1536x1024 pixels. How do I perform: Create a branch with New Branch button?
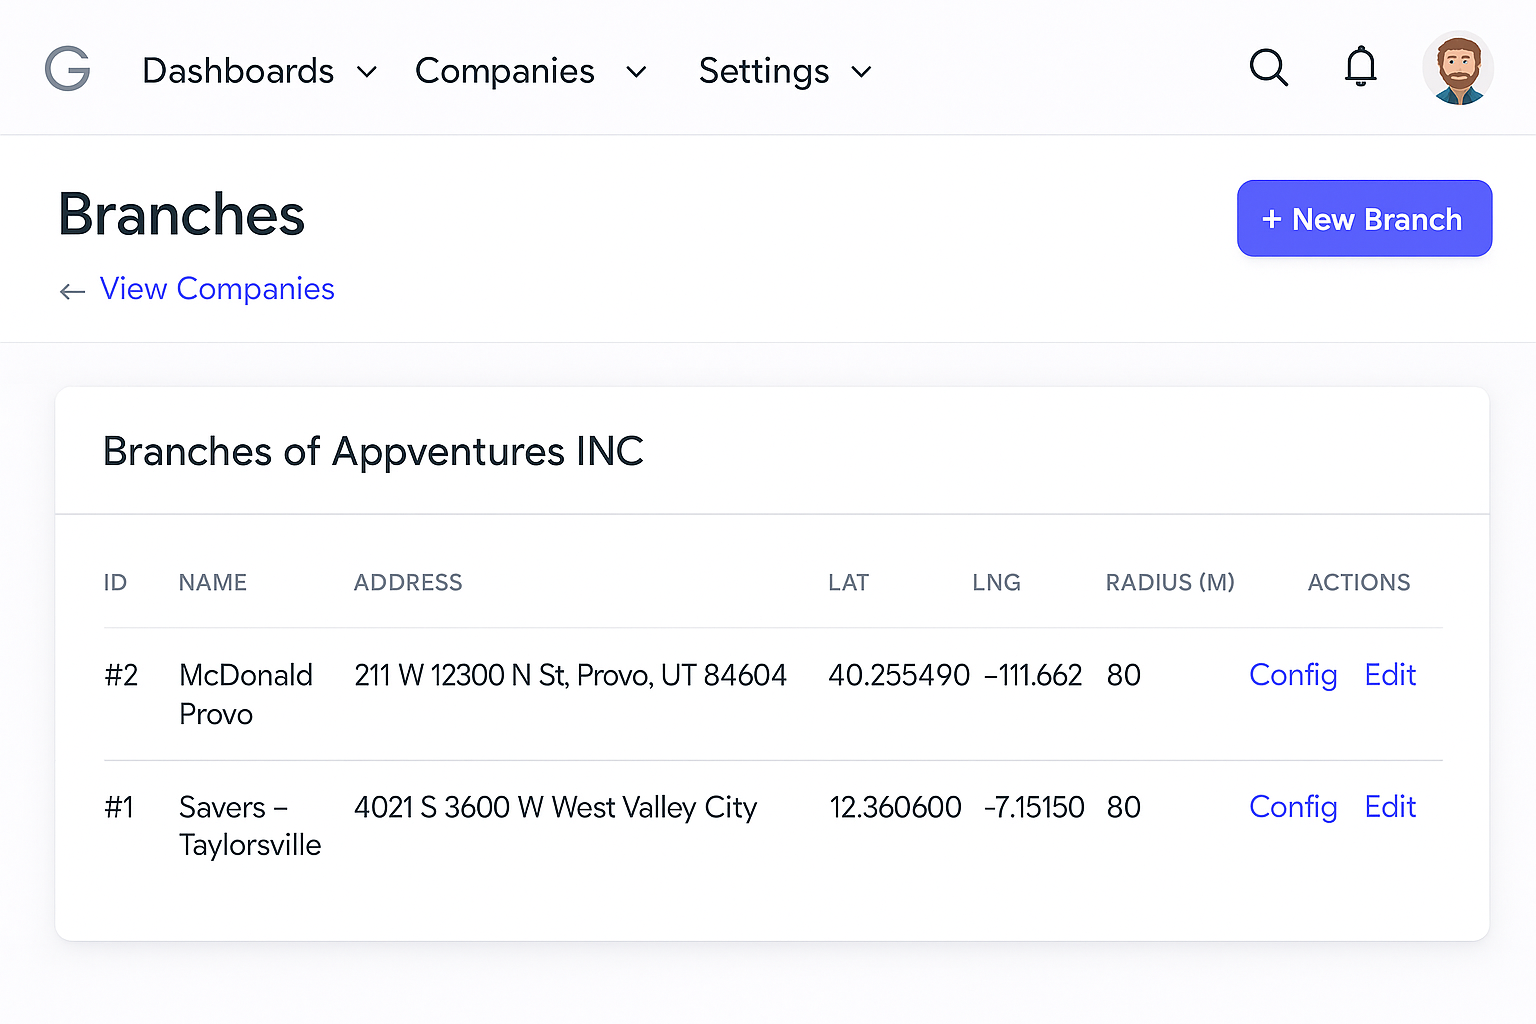point(1364,218)
